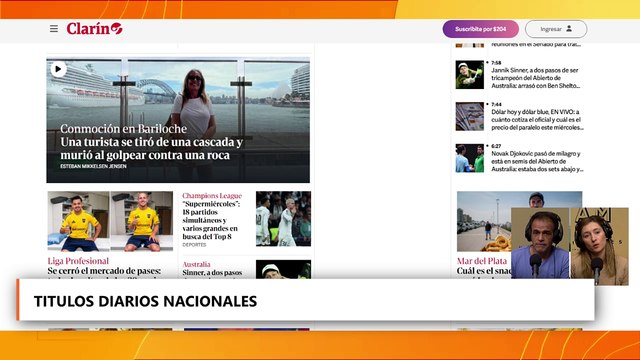This screenshot has width=640, height=360.
Task: Click the Champions League section label
Action: 212,196
